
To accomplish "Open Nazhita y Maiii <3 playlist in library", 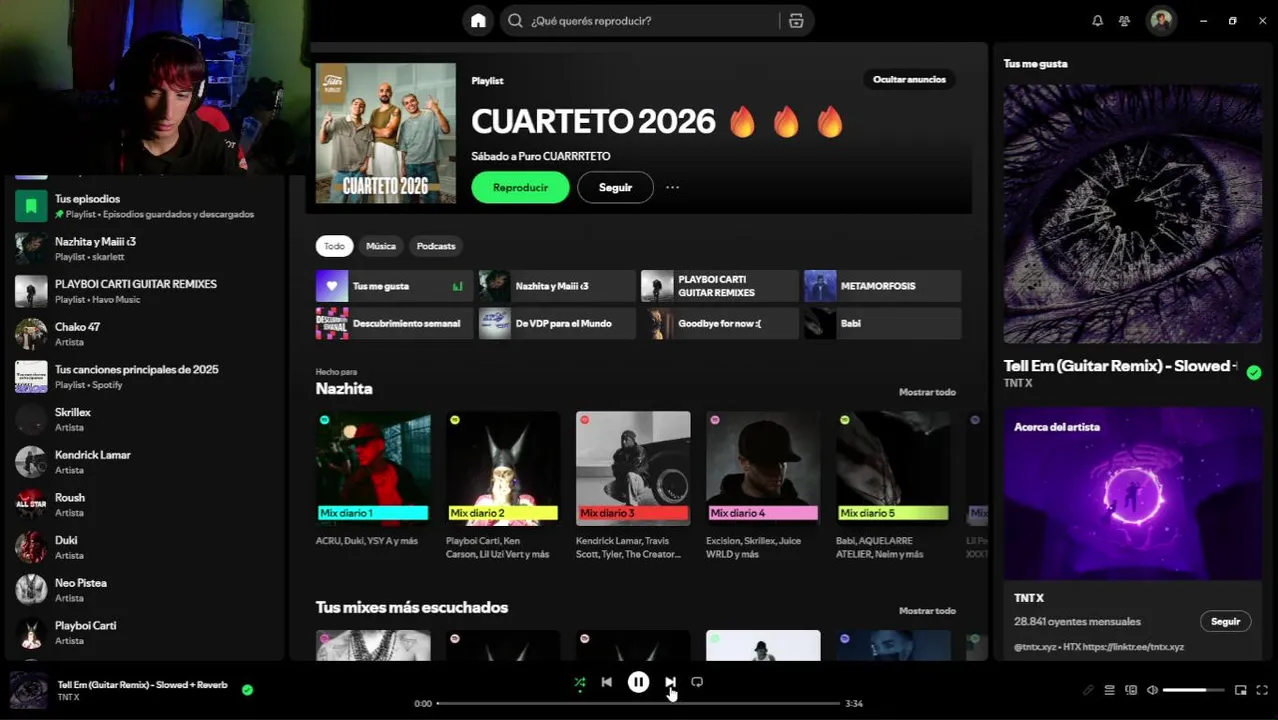I will (x=145, y=249).
